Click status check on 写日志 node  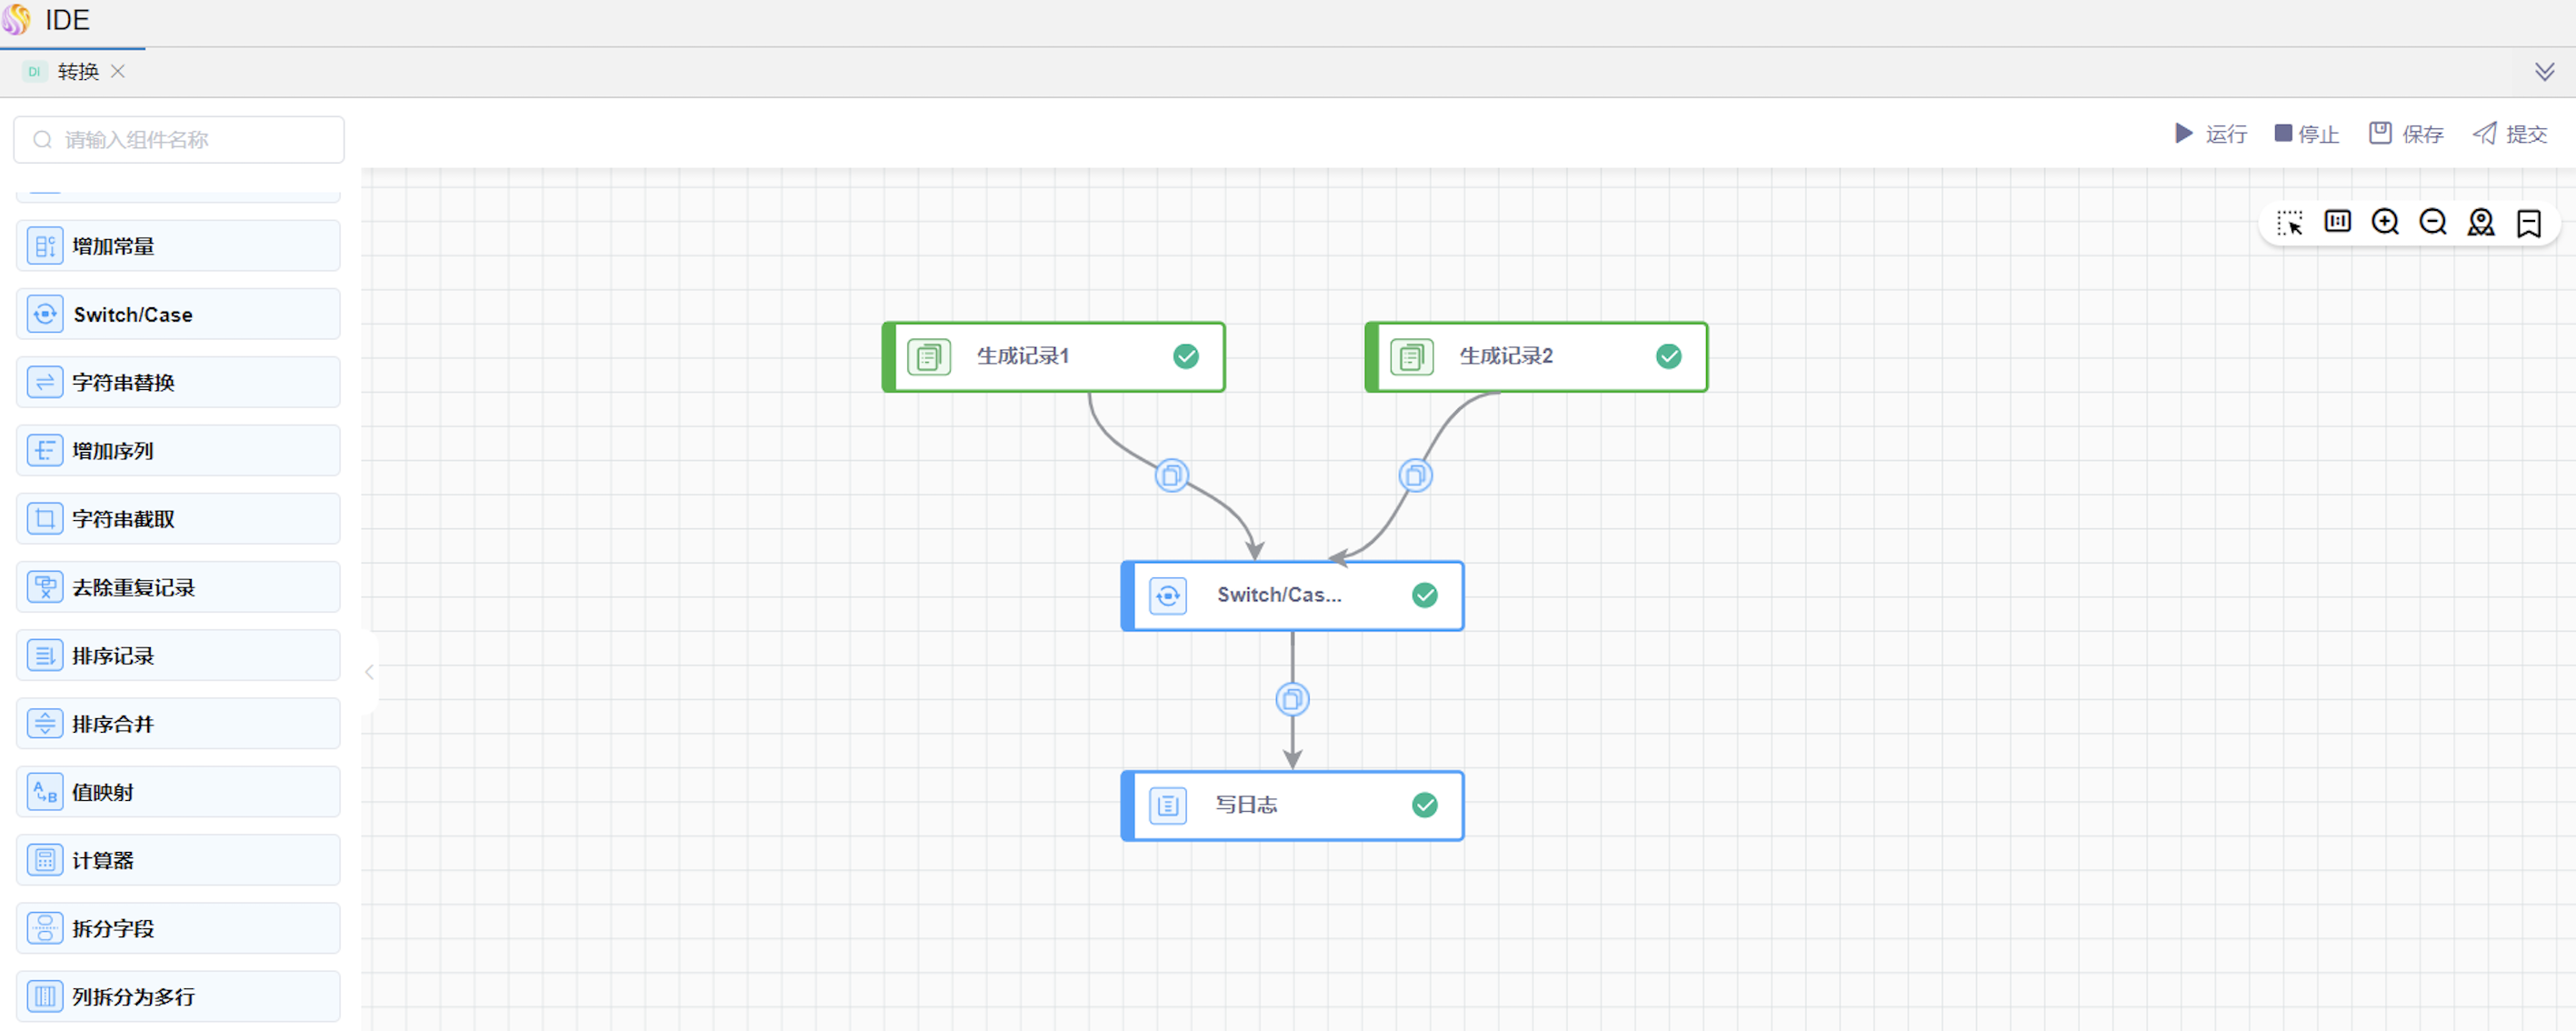tap(1424, 805)
